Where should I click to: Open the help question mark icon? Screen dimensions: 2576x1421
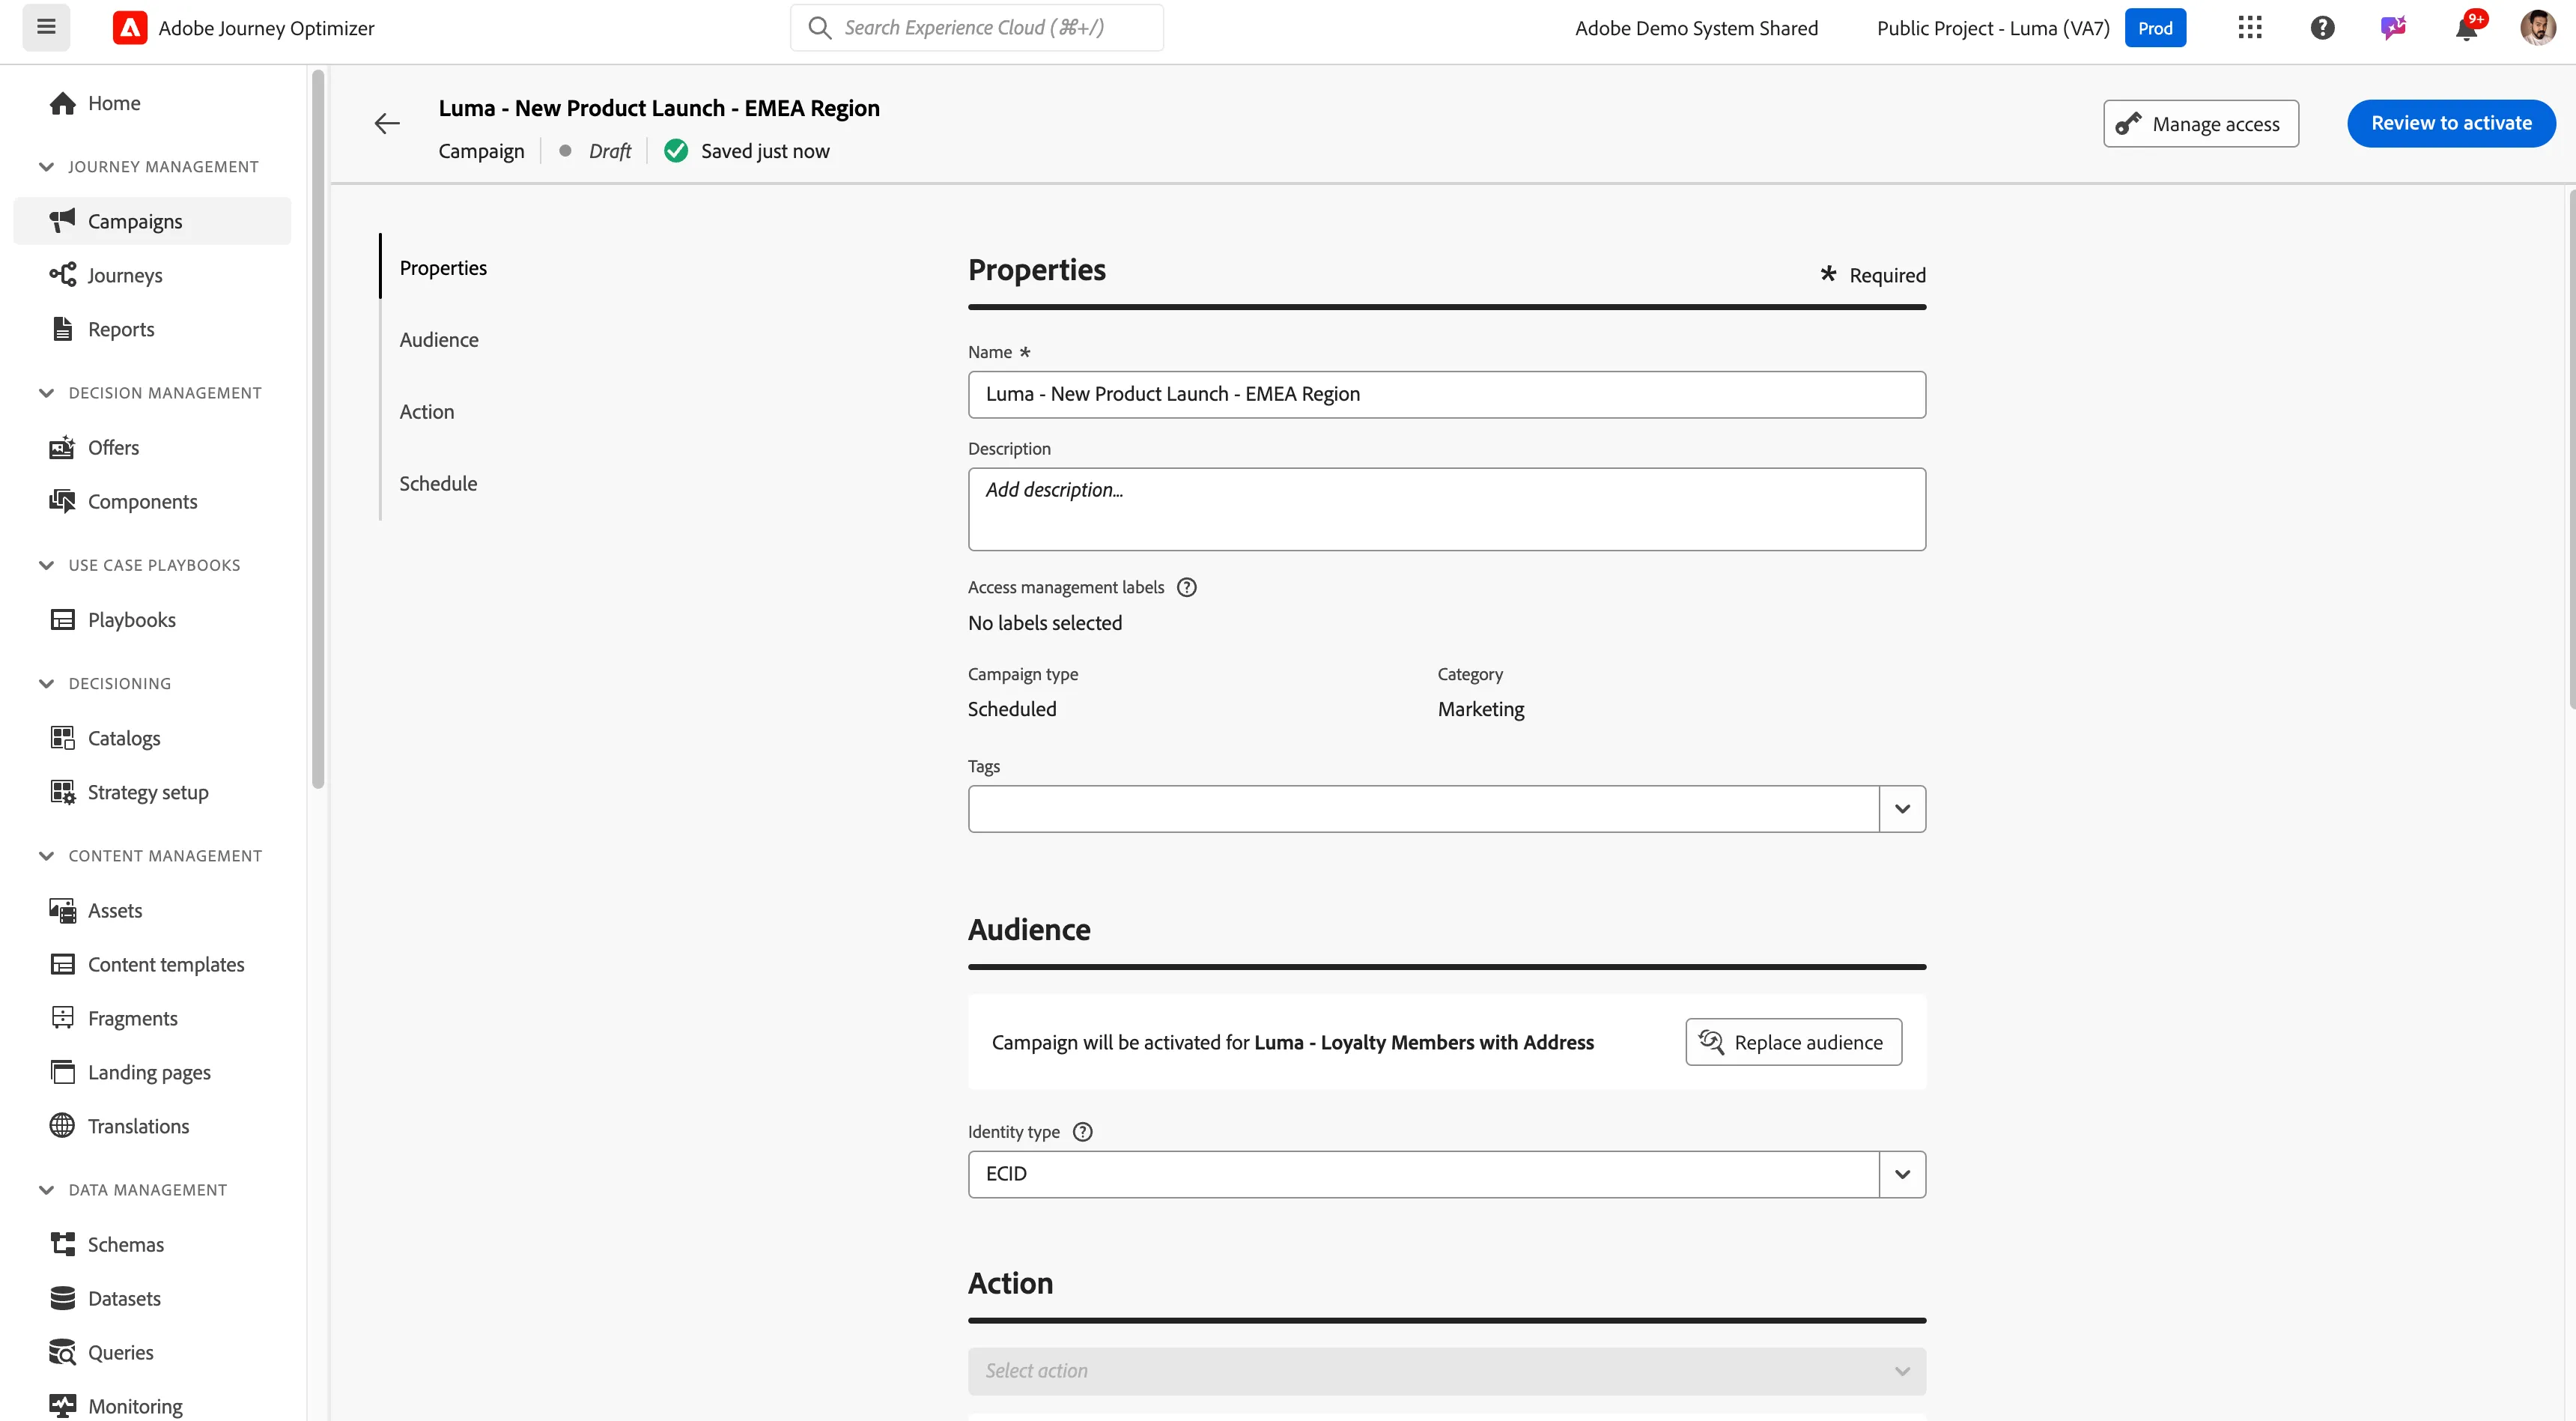click(x=2322, y=28)
